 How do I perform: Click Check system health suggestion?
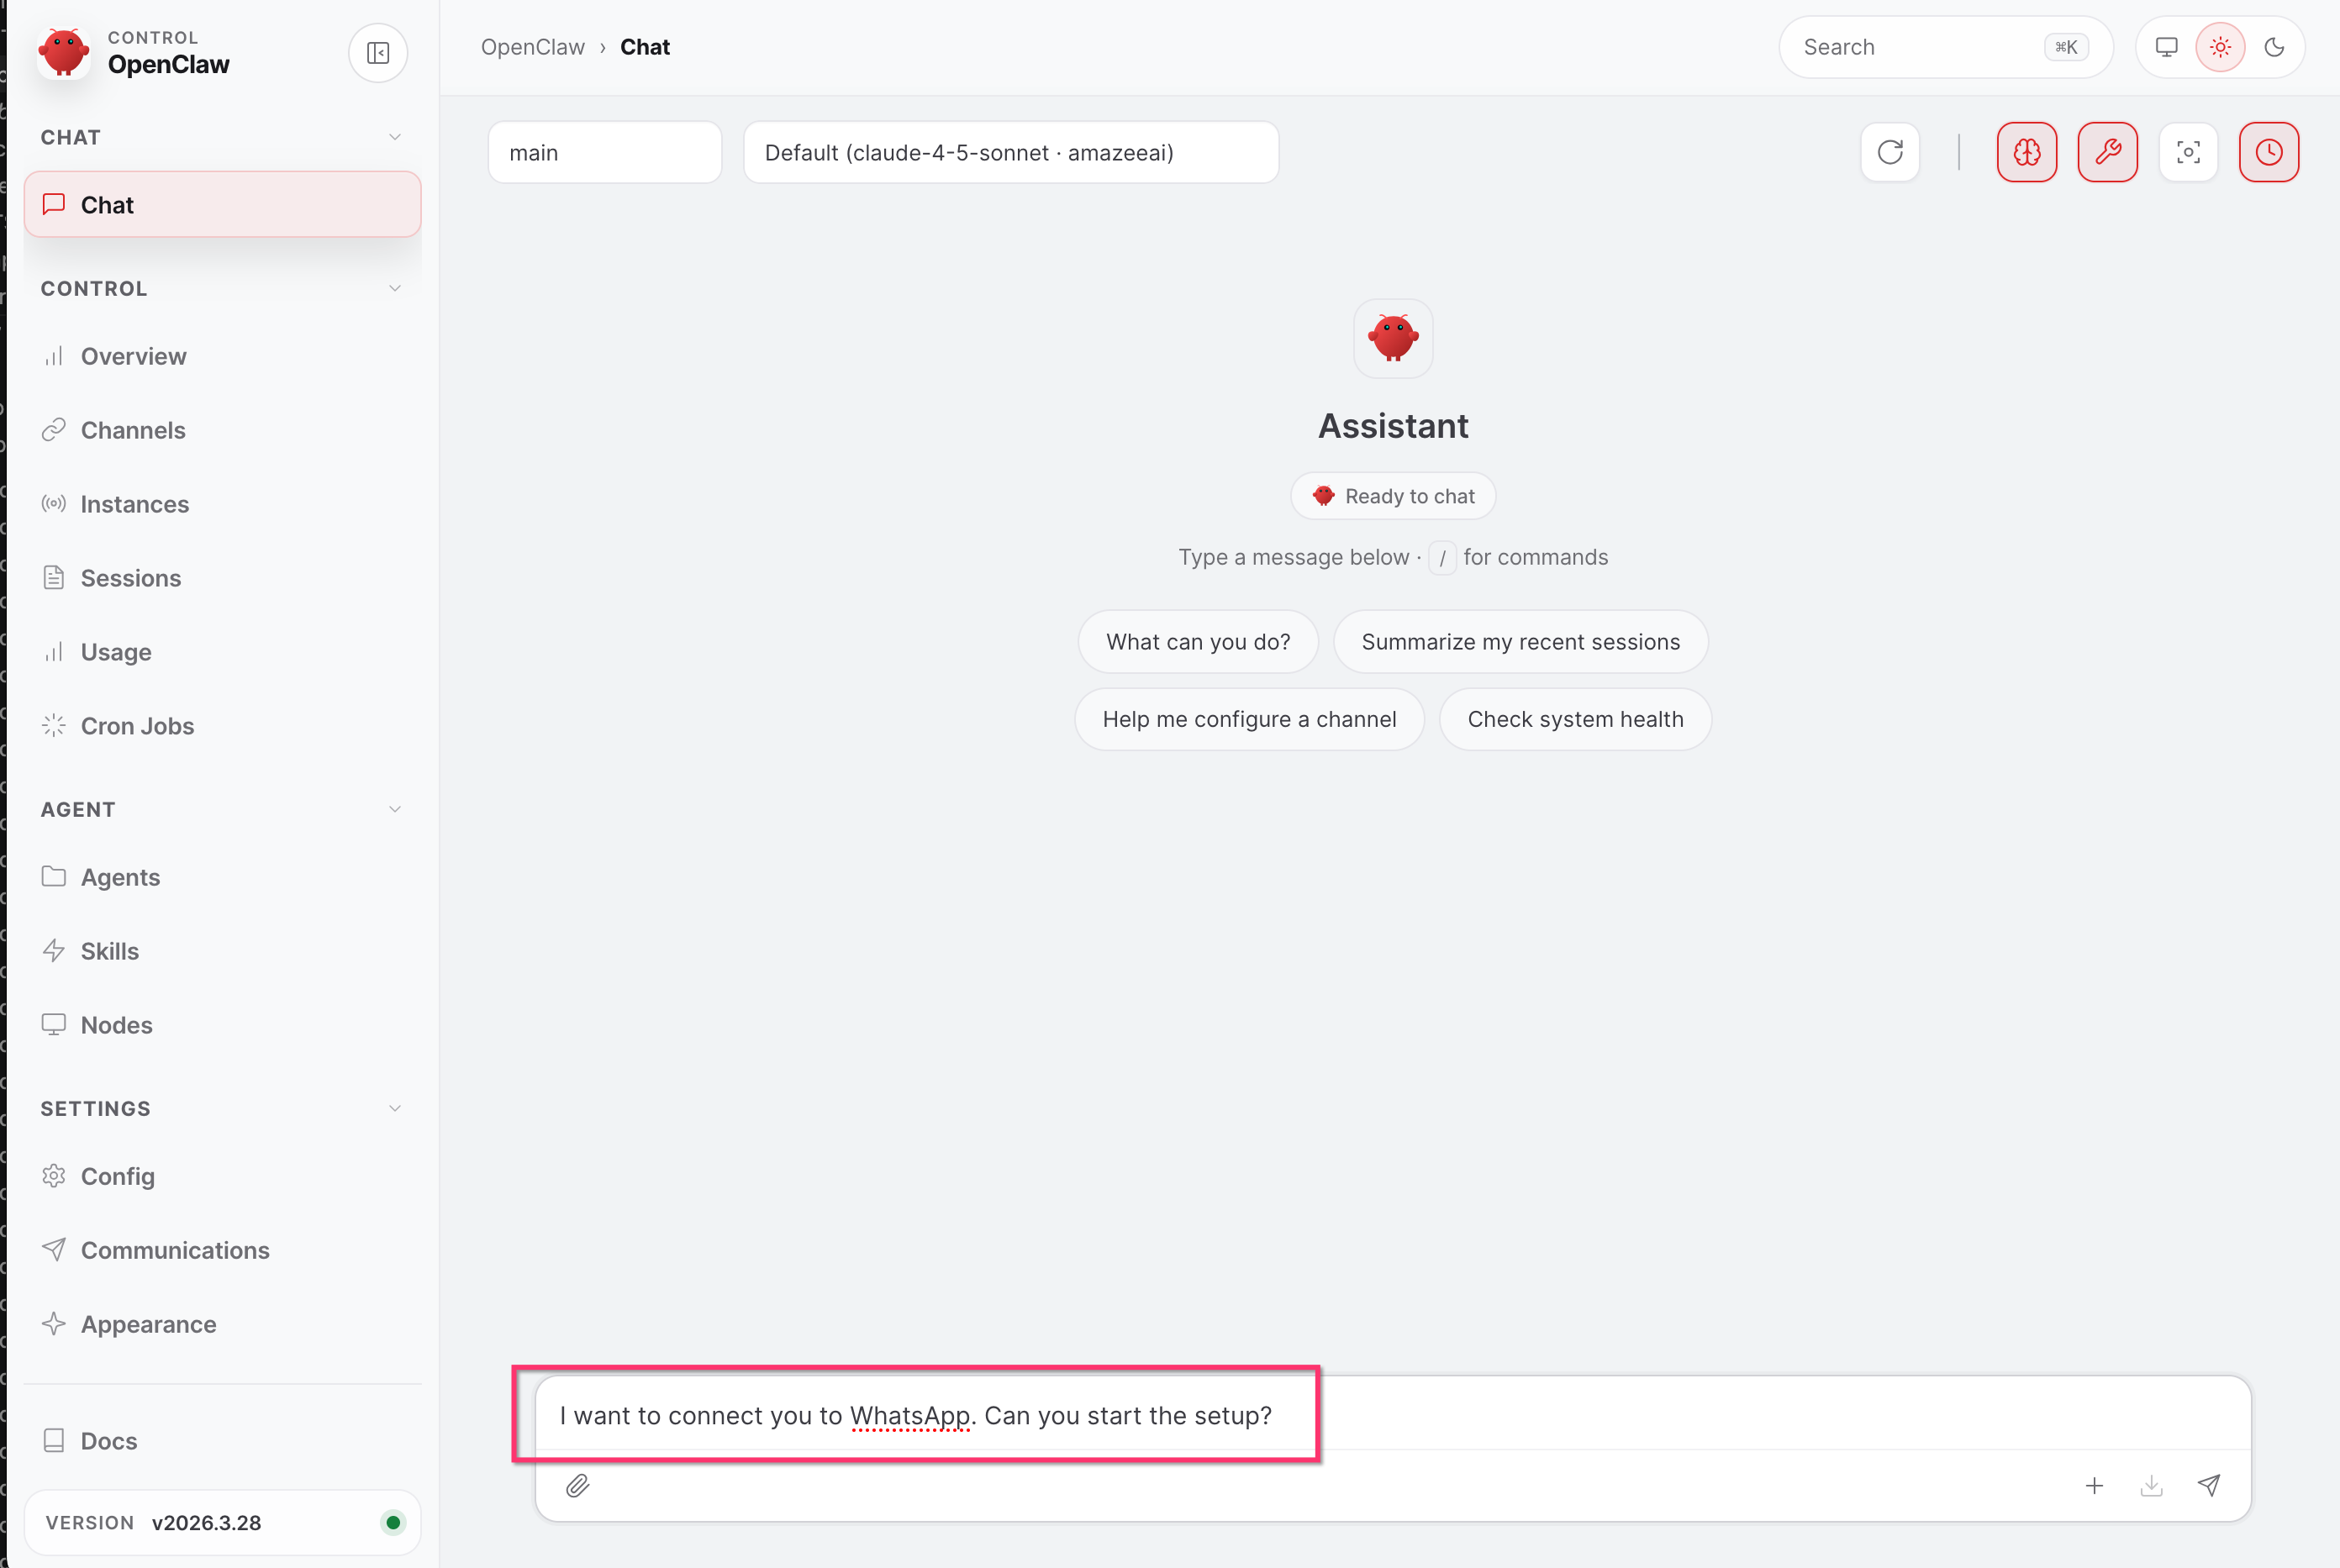[1575, 720]
